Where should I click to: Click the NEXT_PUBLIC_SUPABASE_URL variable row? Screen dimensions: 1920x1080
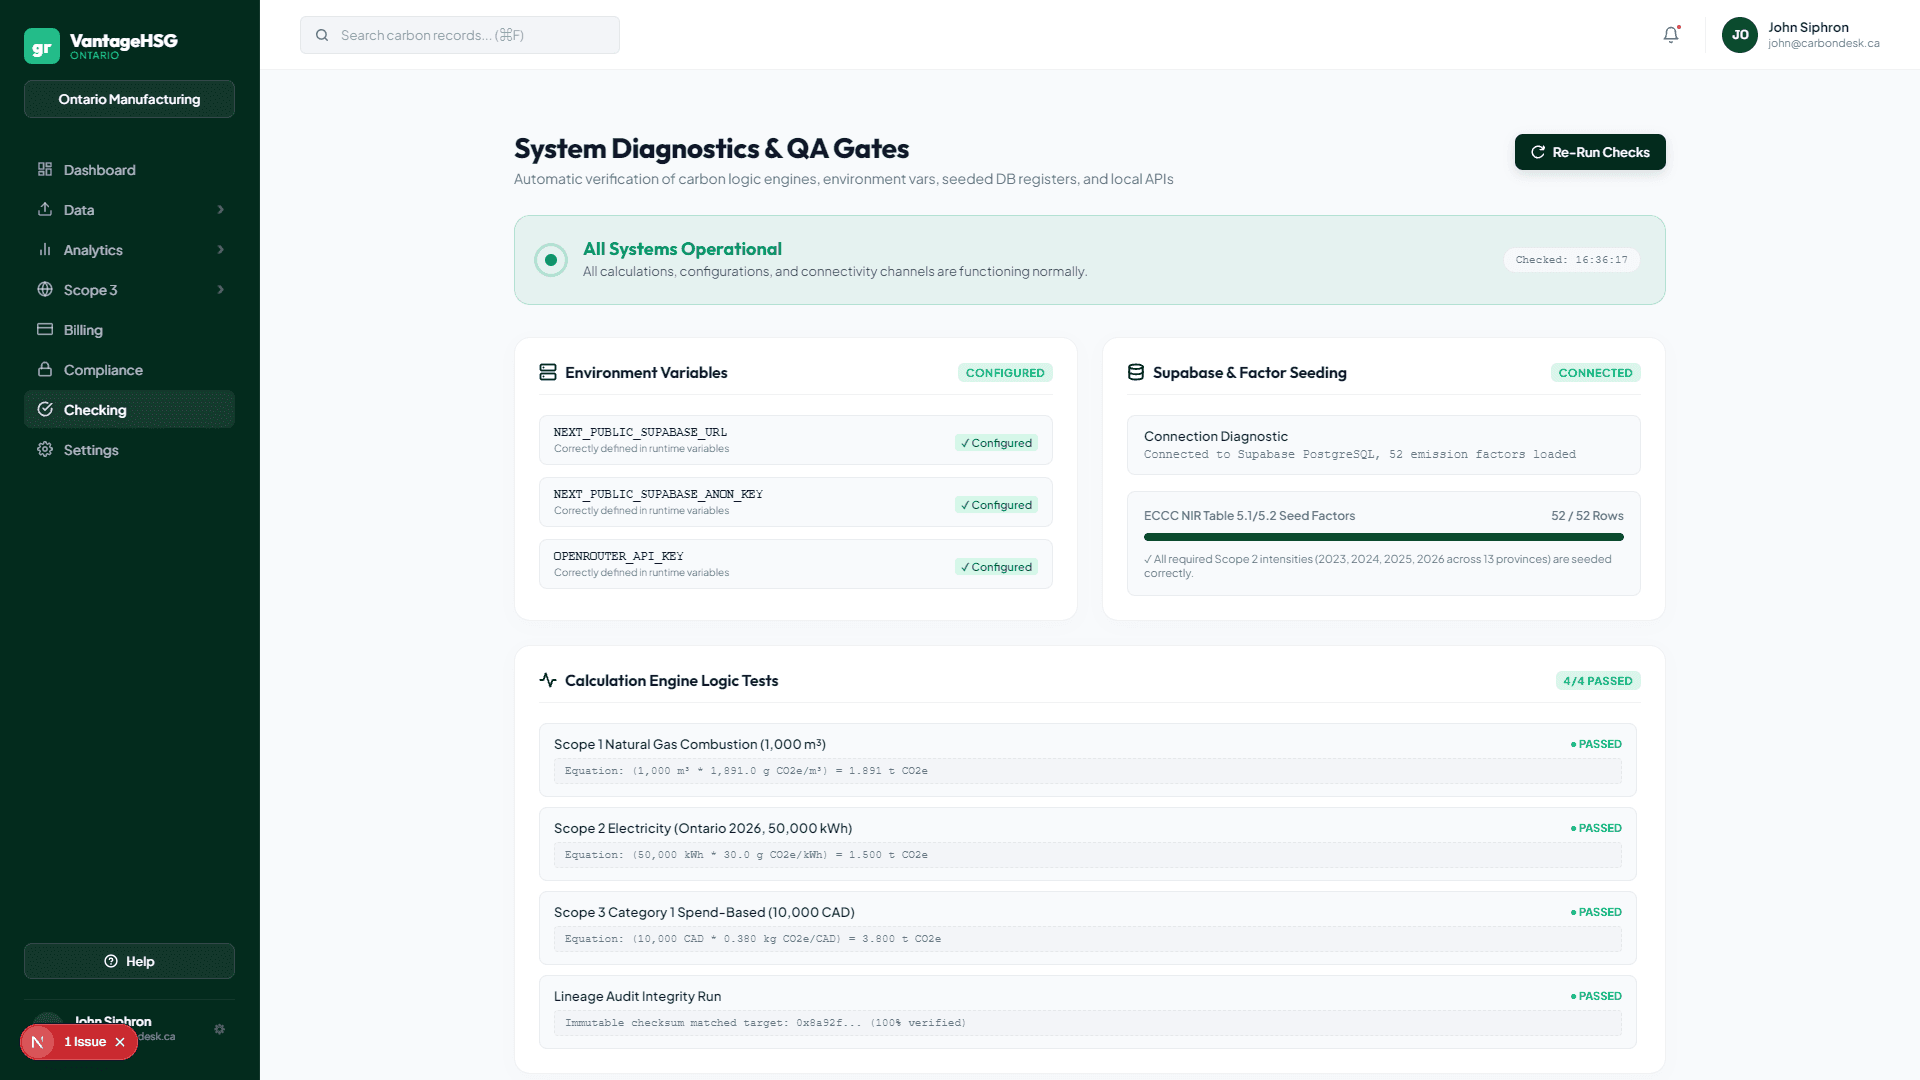click(x=796, y=440)
